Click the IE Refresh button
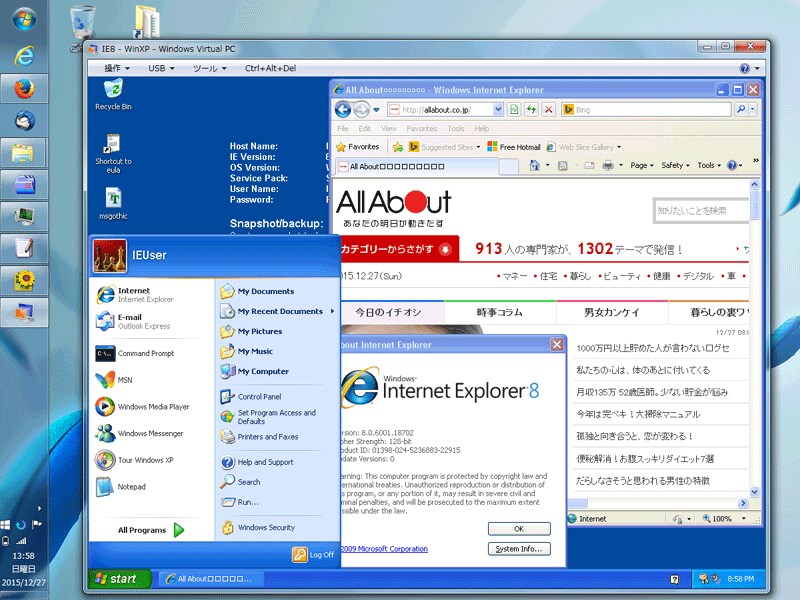Image resolution: width=800 pixels, height=600 pixels. pos(531,109)
